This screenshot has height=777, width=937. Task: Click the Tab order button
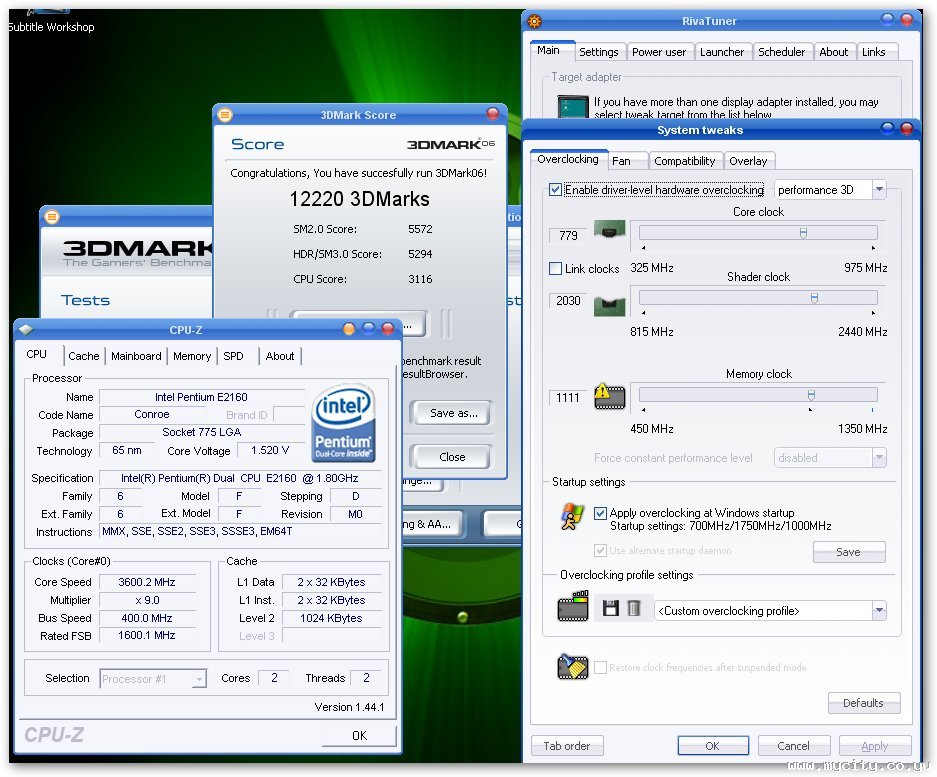point(567,746)
